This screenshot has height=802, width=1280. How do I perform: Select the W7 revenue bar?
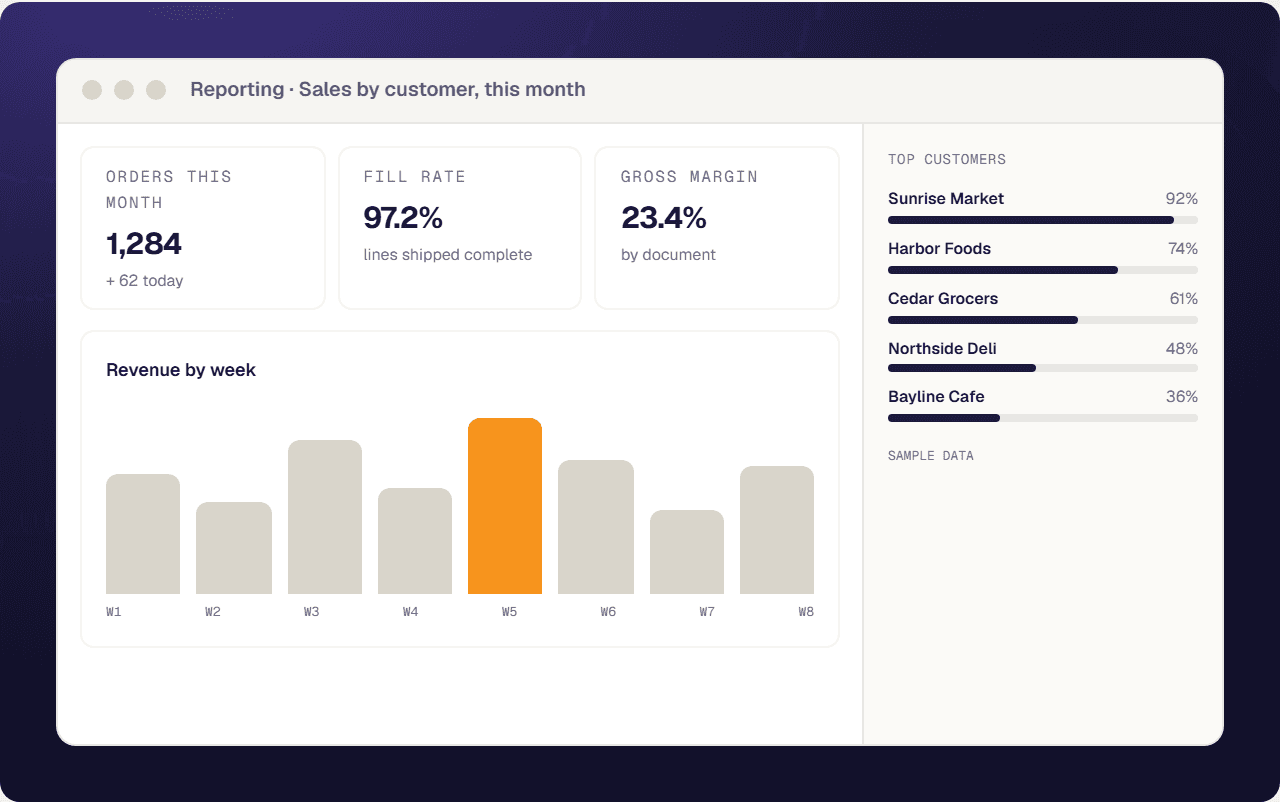point(687,552)
